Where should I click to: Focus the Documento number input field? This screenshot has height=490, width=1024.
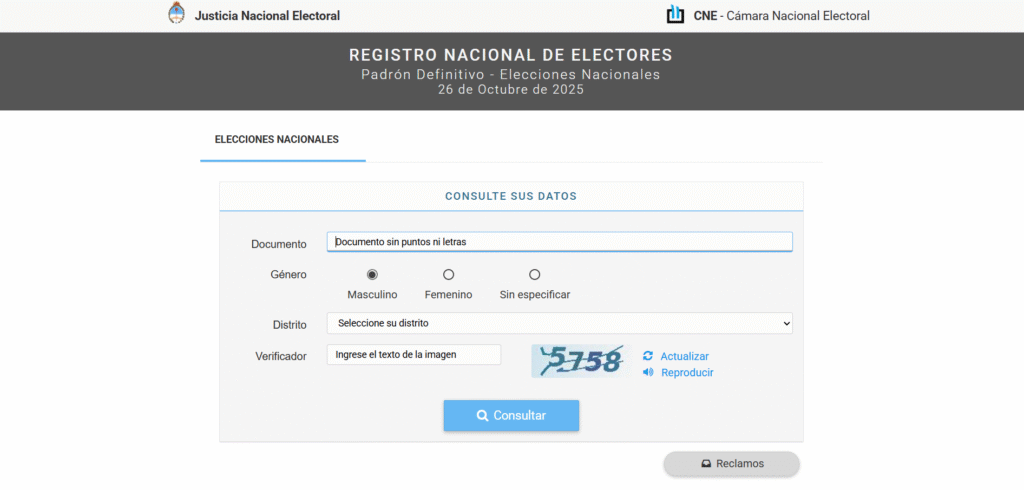(x=559, y=241)
